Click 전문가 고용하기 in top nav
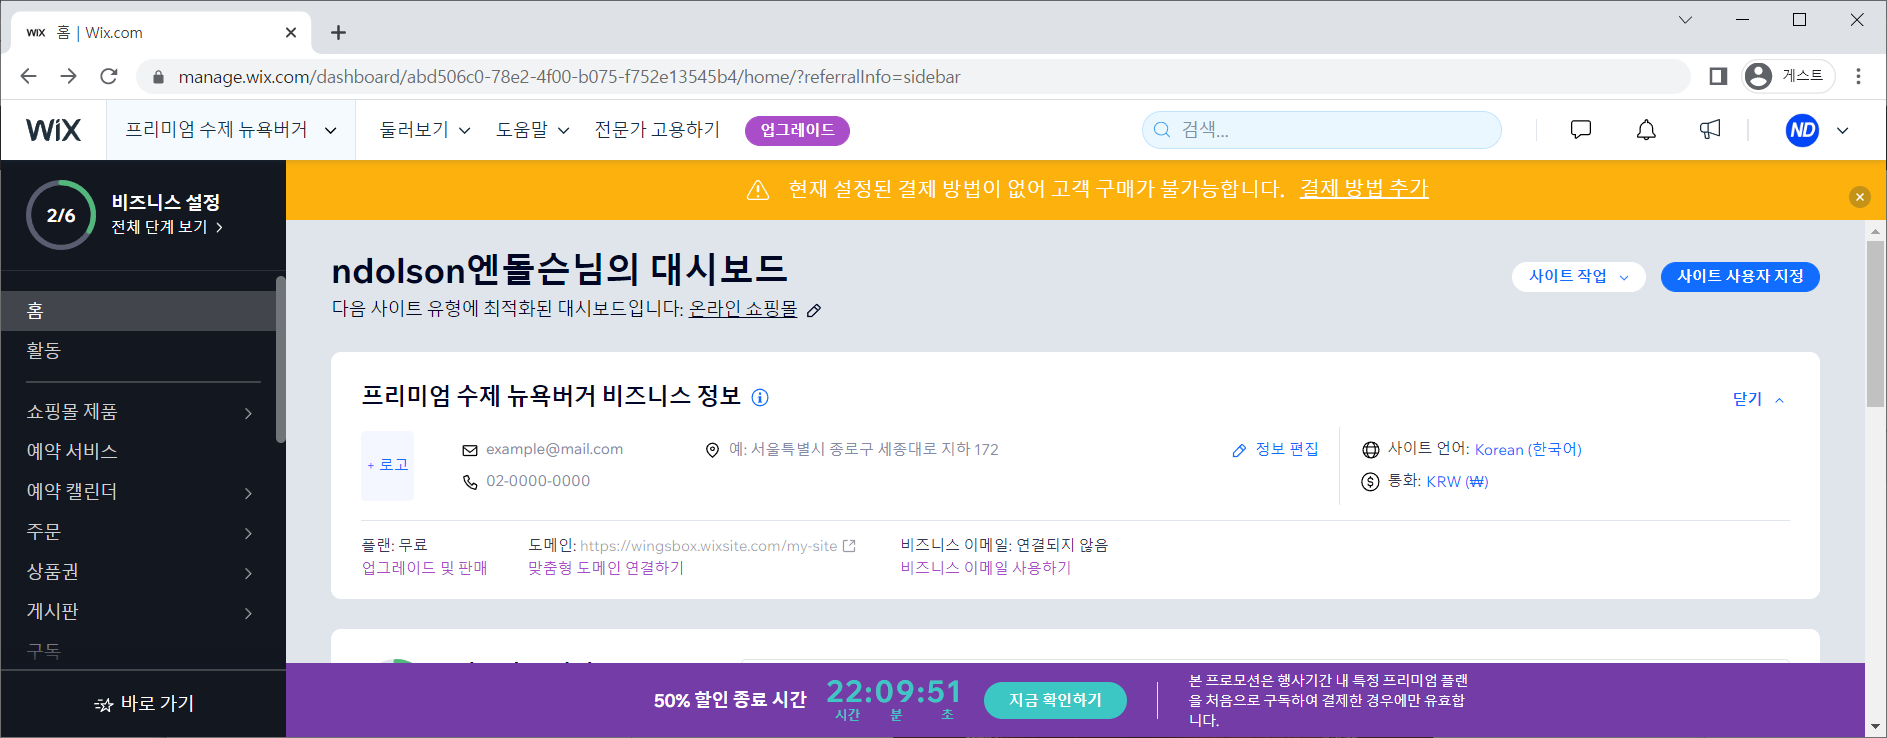Screen dimensions: 1887x738 657,130
